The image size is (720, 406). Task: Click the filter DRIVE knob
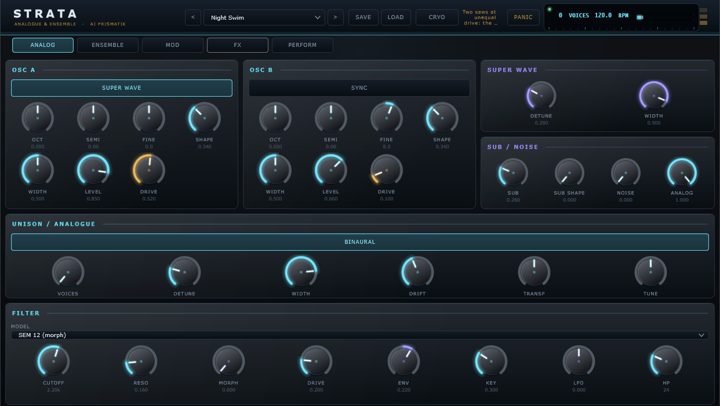point(316,361)
